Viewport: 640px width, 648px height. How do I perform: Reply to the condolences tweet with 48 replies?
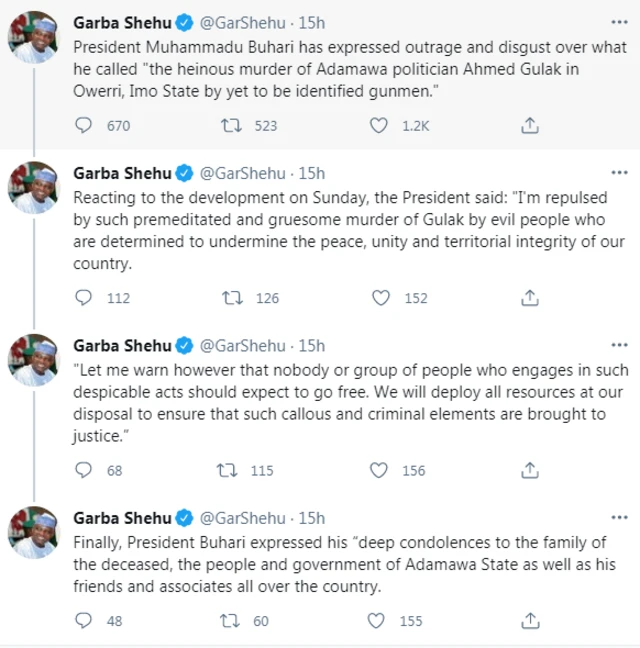(x=84, y=621)
